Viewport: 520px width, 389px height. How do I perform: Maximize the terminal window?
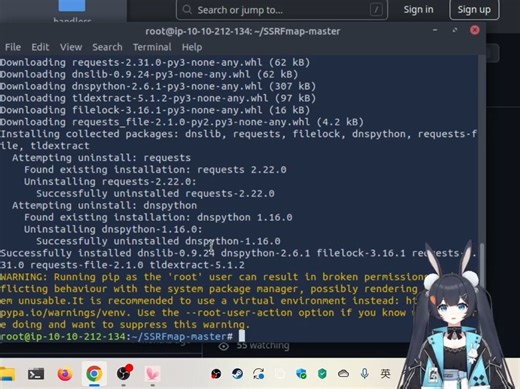(x=455, y=30)
